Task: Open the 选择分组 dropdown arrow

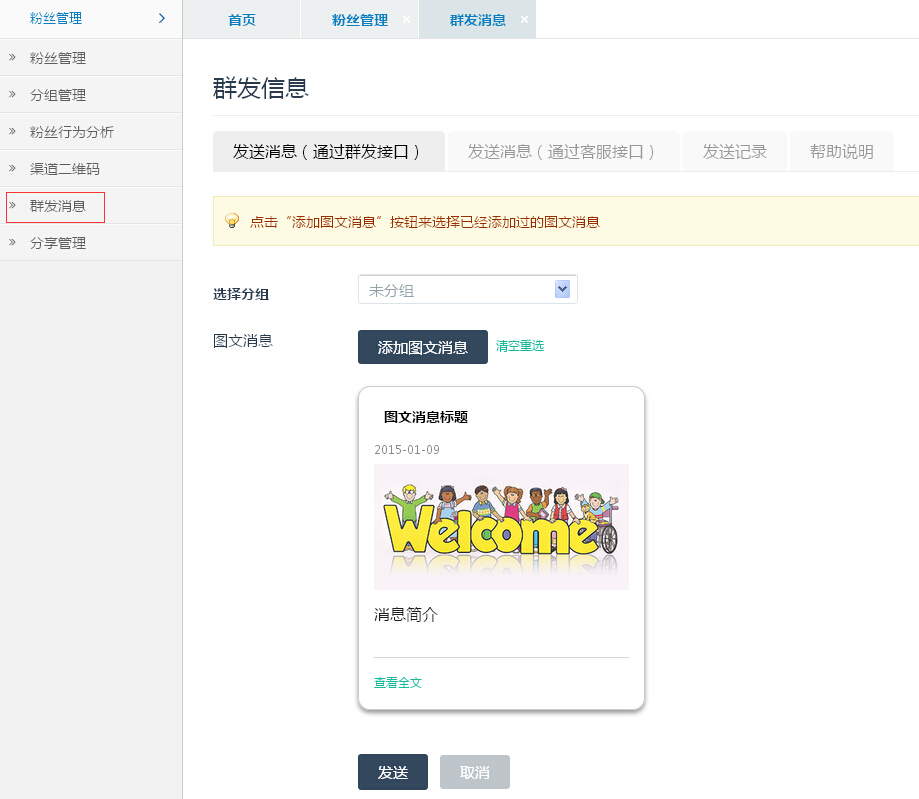Action: pyautogui.click(x=562, y=290)
